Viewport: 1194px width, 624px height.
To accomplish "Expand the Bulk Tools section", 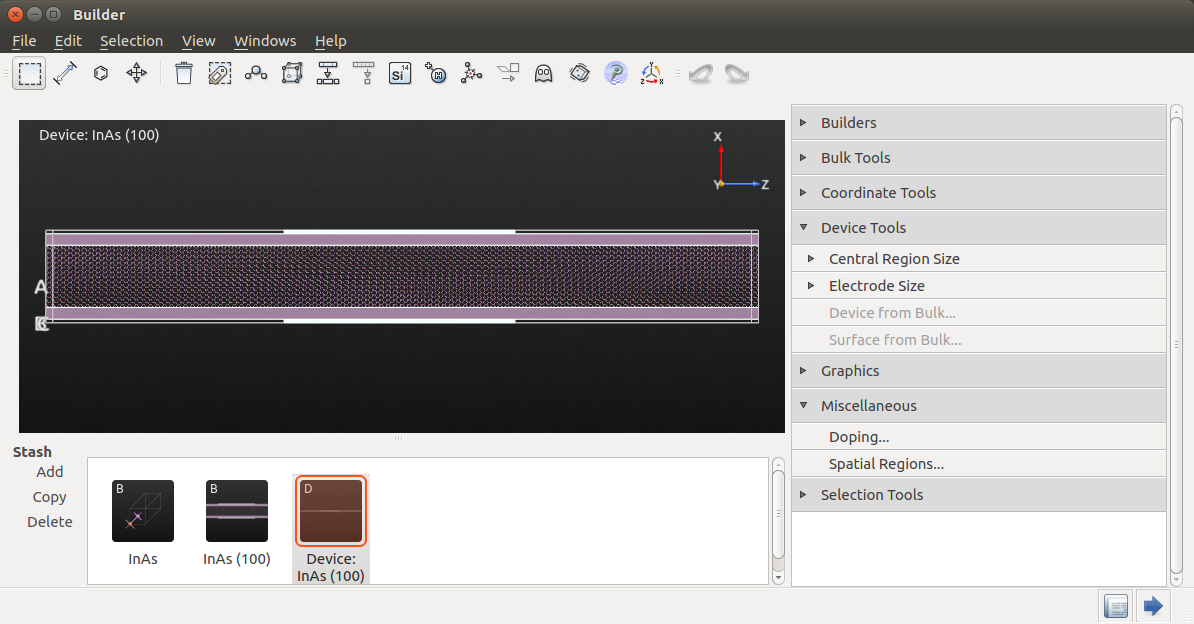I will pyautogui.click(x=979, y=158).
